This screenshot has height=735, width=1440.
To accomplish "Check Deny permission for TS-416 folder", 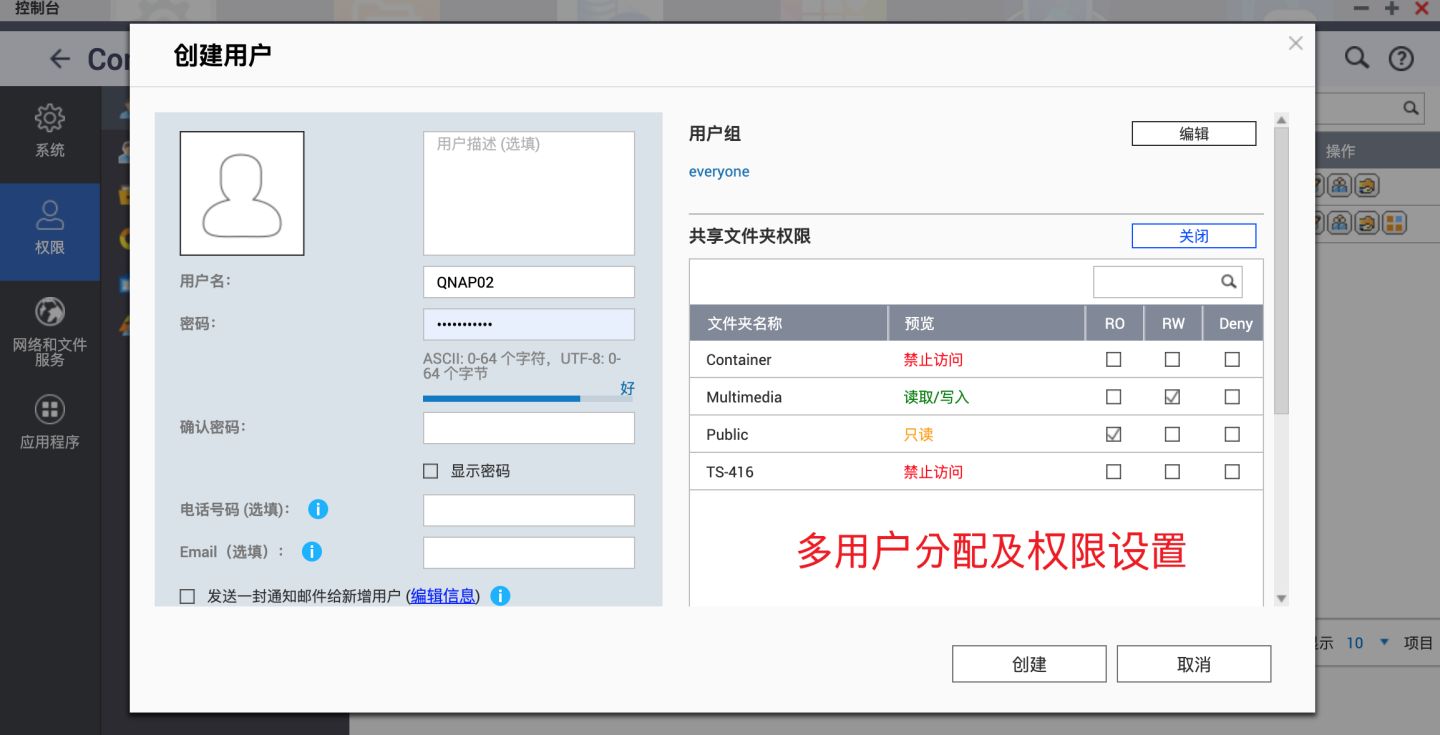I will [x=1233, y=471].
